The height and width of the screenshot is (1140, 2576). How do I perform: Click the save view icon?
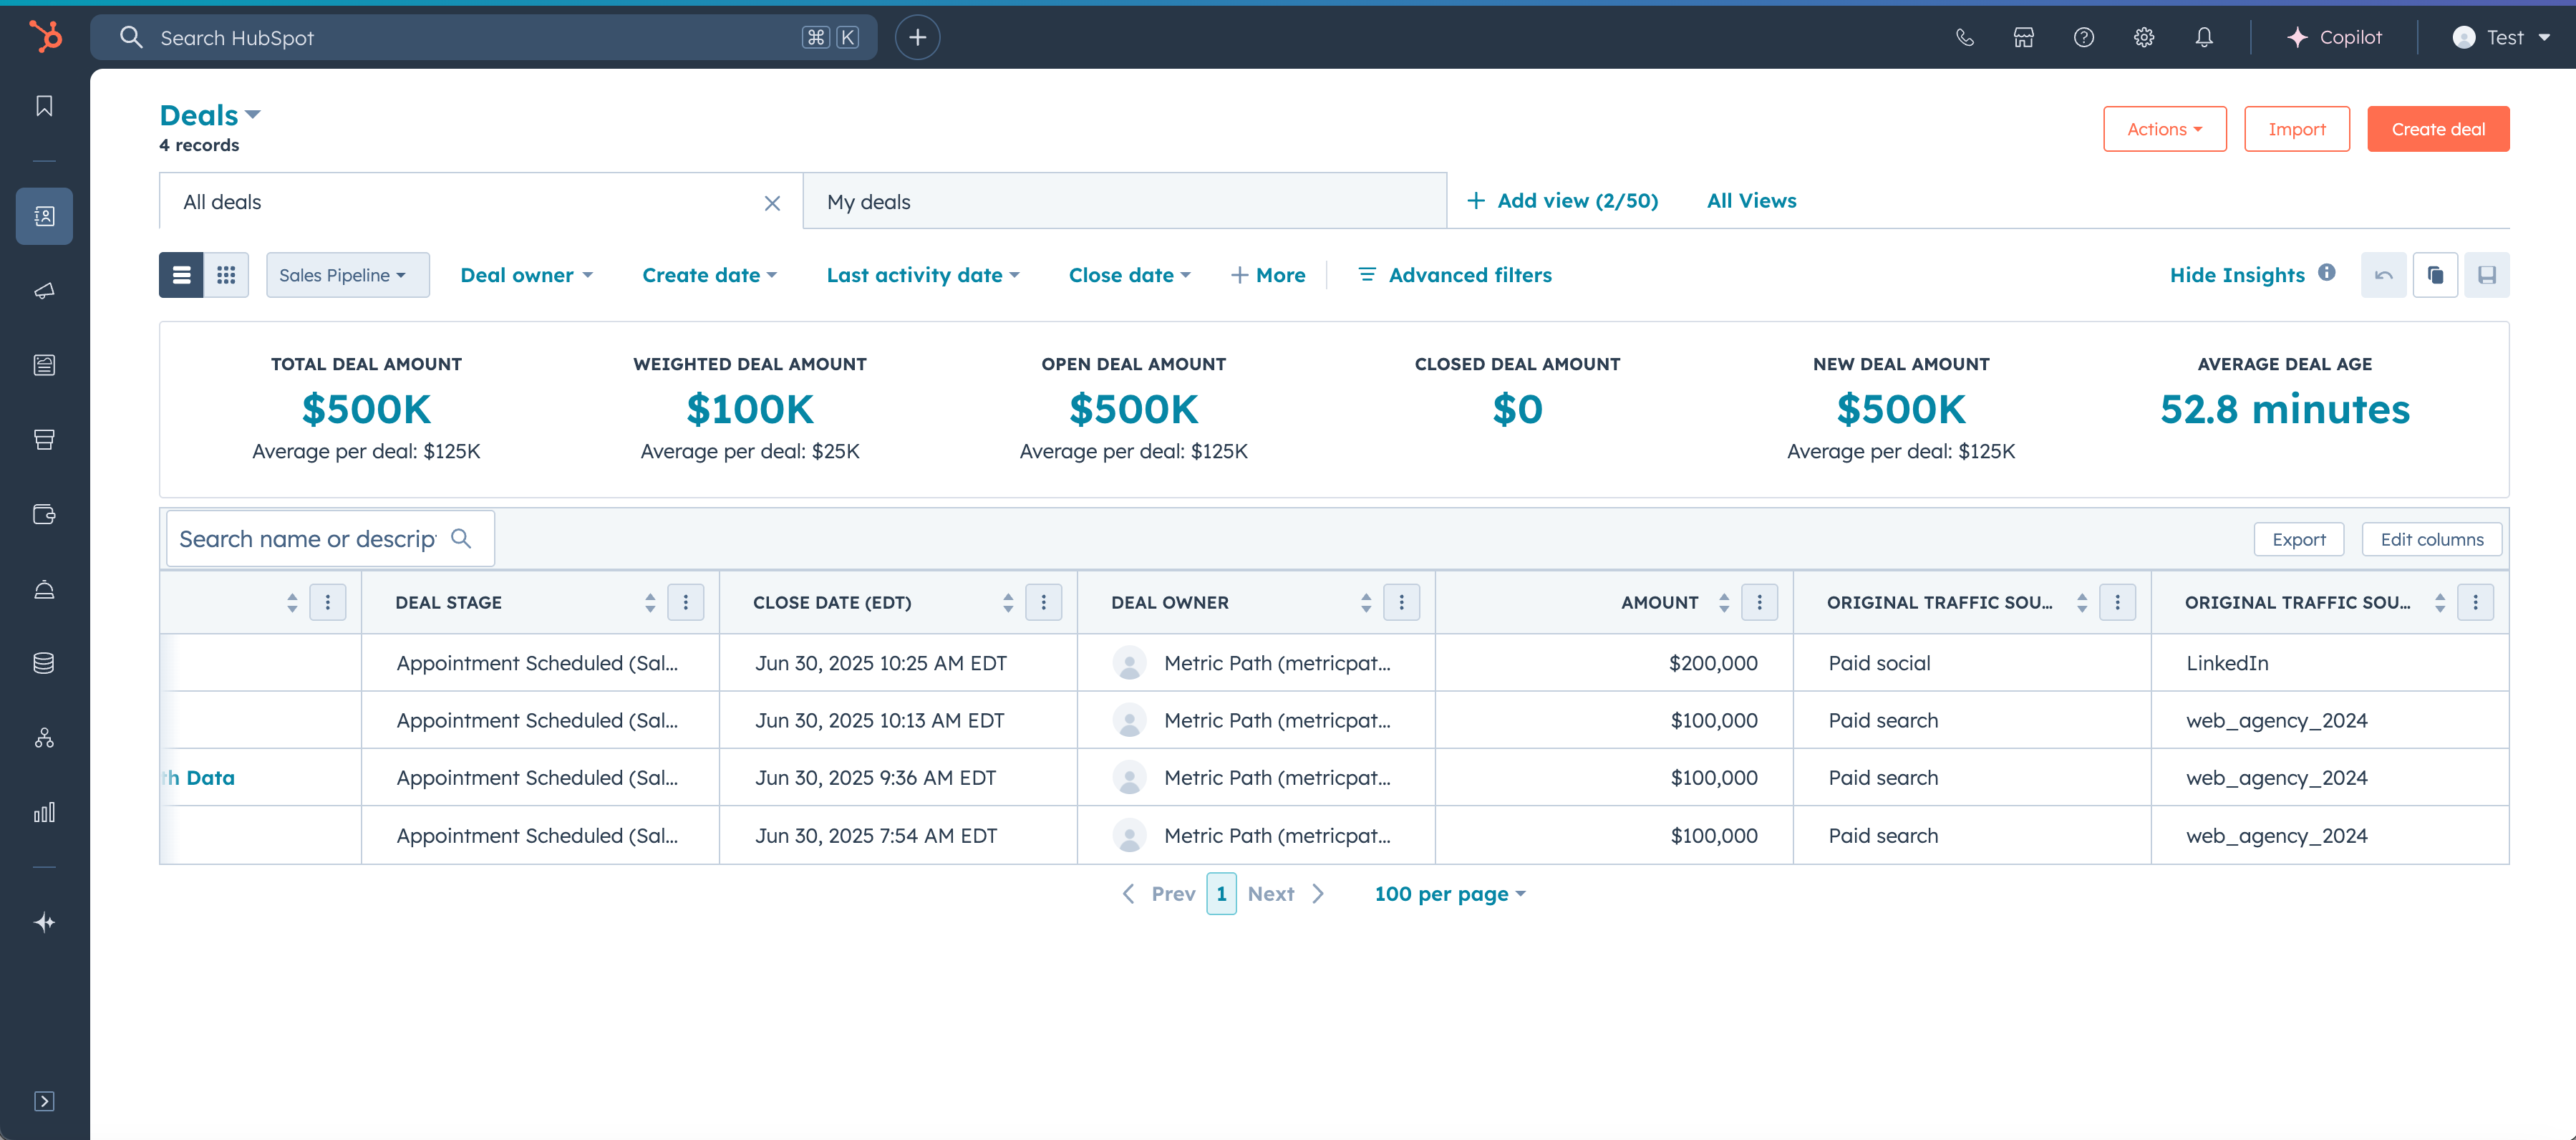coord(2487,275)
